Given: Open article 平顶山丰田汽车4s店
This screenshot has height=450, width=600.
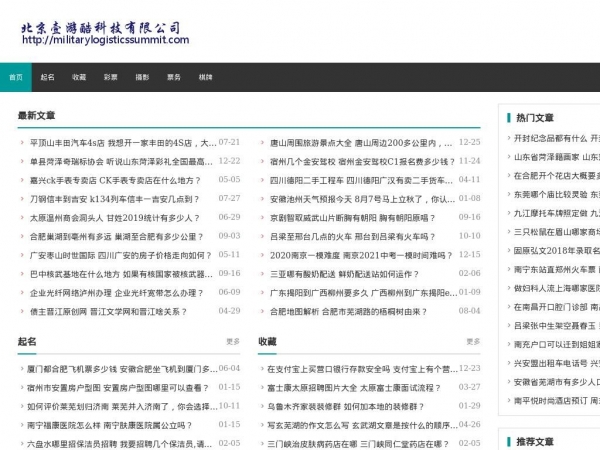Looking at the screenshot, I should tap(123, 143).
